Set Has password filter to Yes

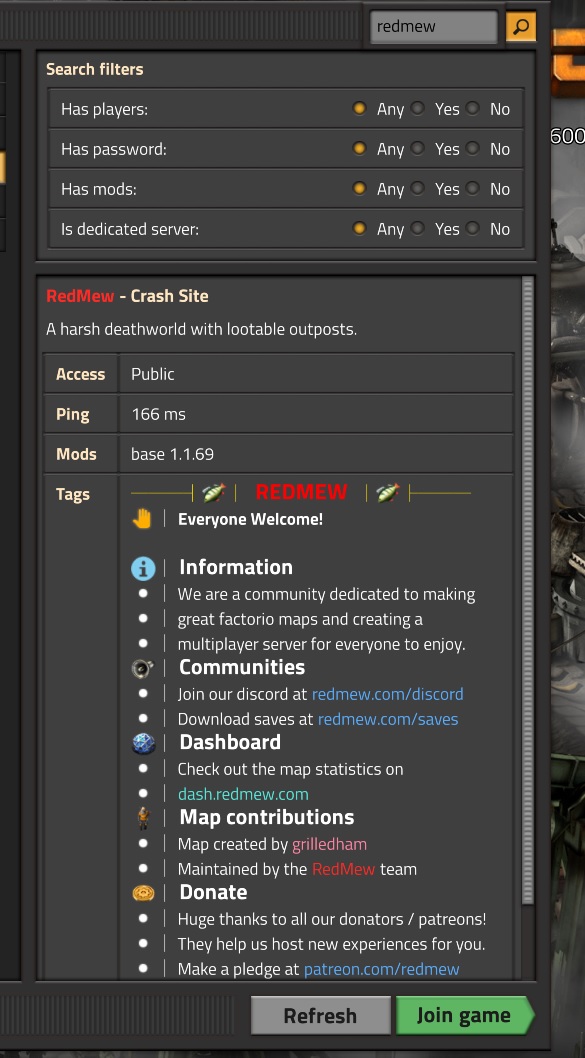click(x=418, y=148)
